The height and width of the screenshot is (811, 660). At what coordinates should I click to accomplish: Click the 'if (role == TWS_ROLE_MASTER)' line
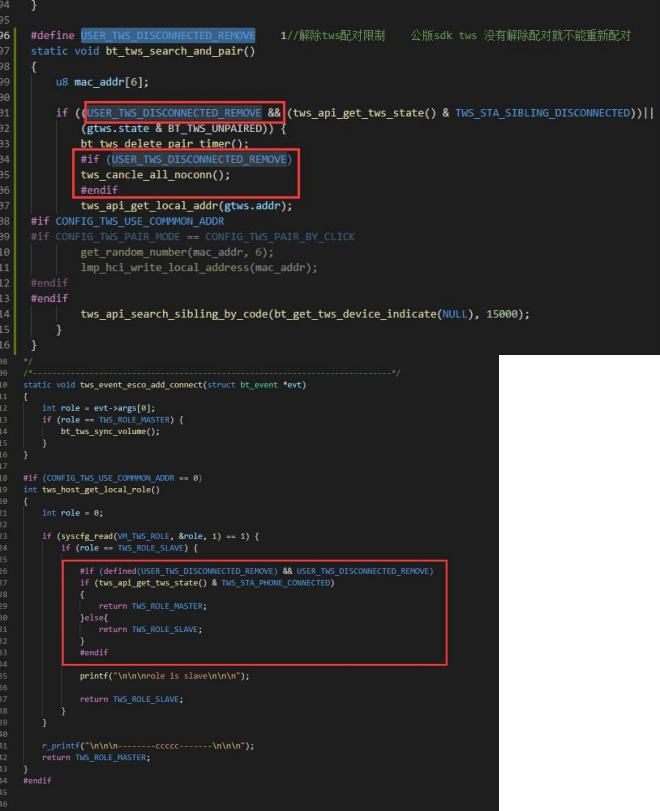pos(113,420)
